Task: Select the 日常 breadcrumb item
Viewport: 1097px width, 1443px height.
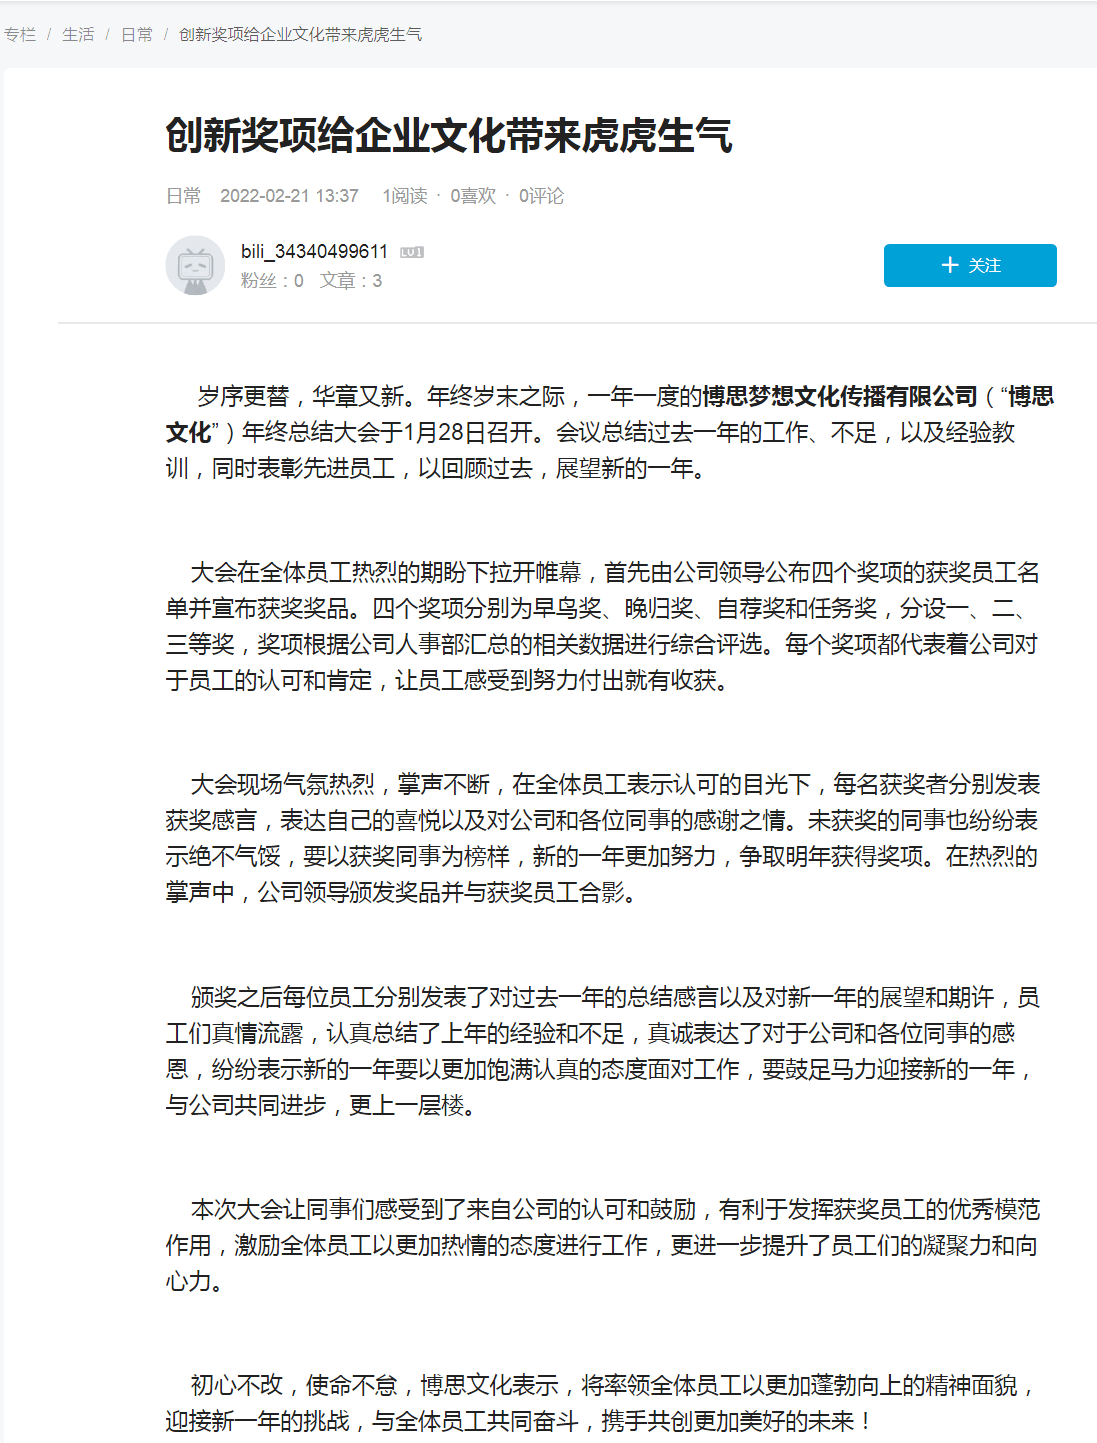Action: tap(137, 35)
